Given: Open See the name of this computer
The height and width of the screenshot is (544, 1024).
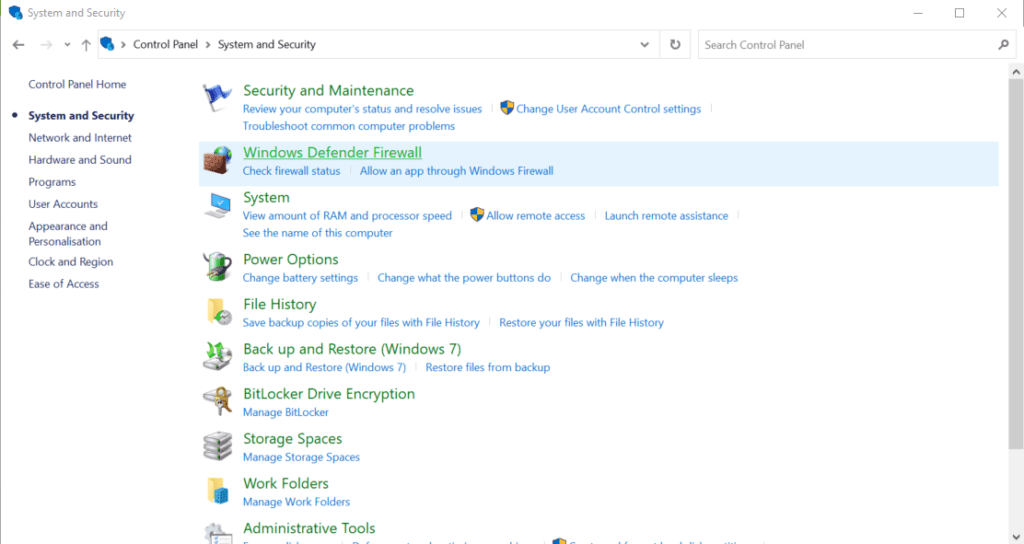Looking at the screenshot, I should coord(317,233).
